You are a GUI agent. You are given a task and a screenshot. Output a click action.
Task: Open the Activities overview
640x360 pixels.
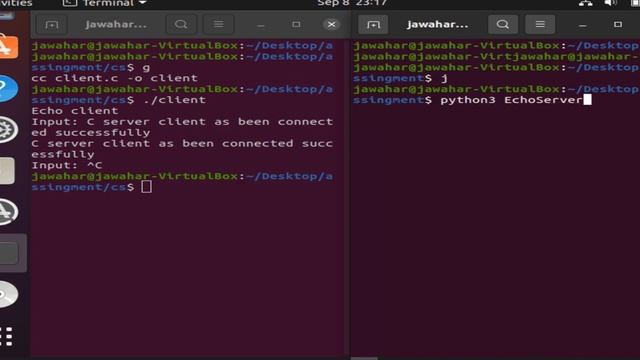tap(16, 4)
